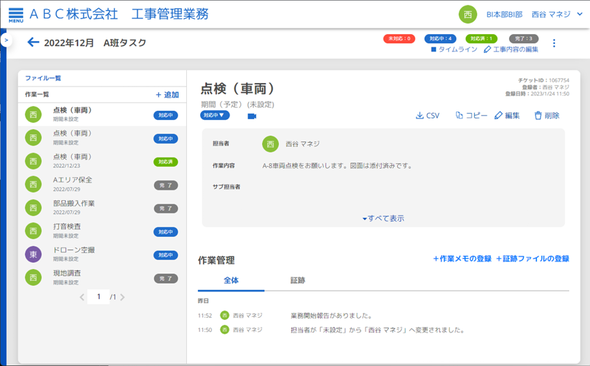Image resolution: width=590 pixels, height=366 pixels.
Task: Filter by red 未対応 status badge
Action: (x=399, y=38)
